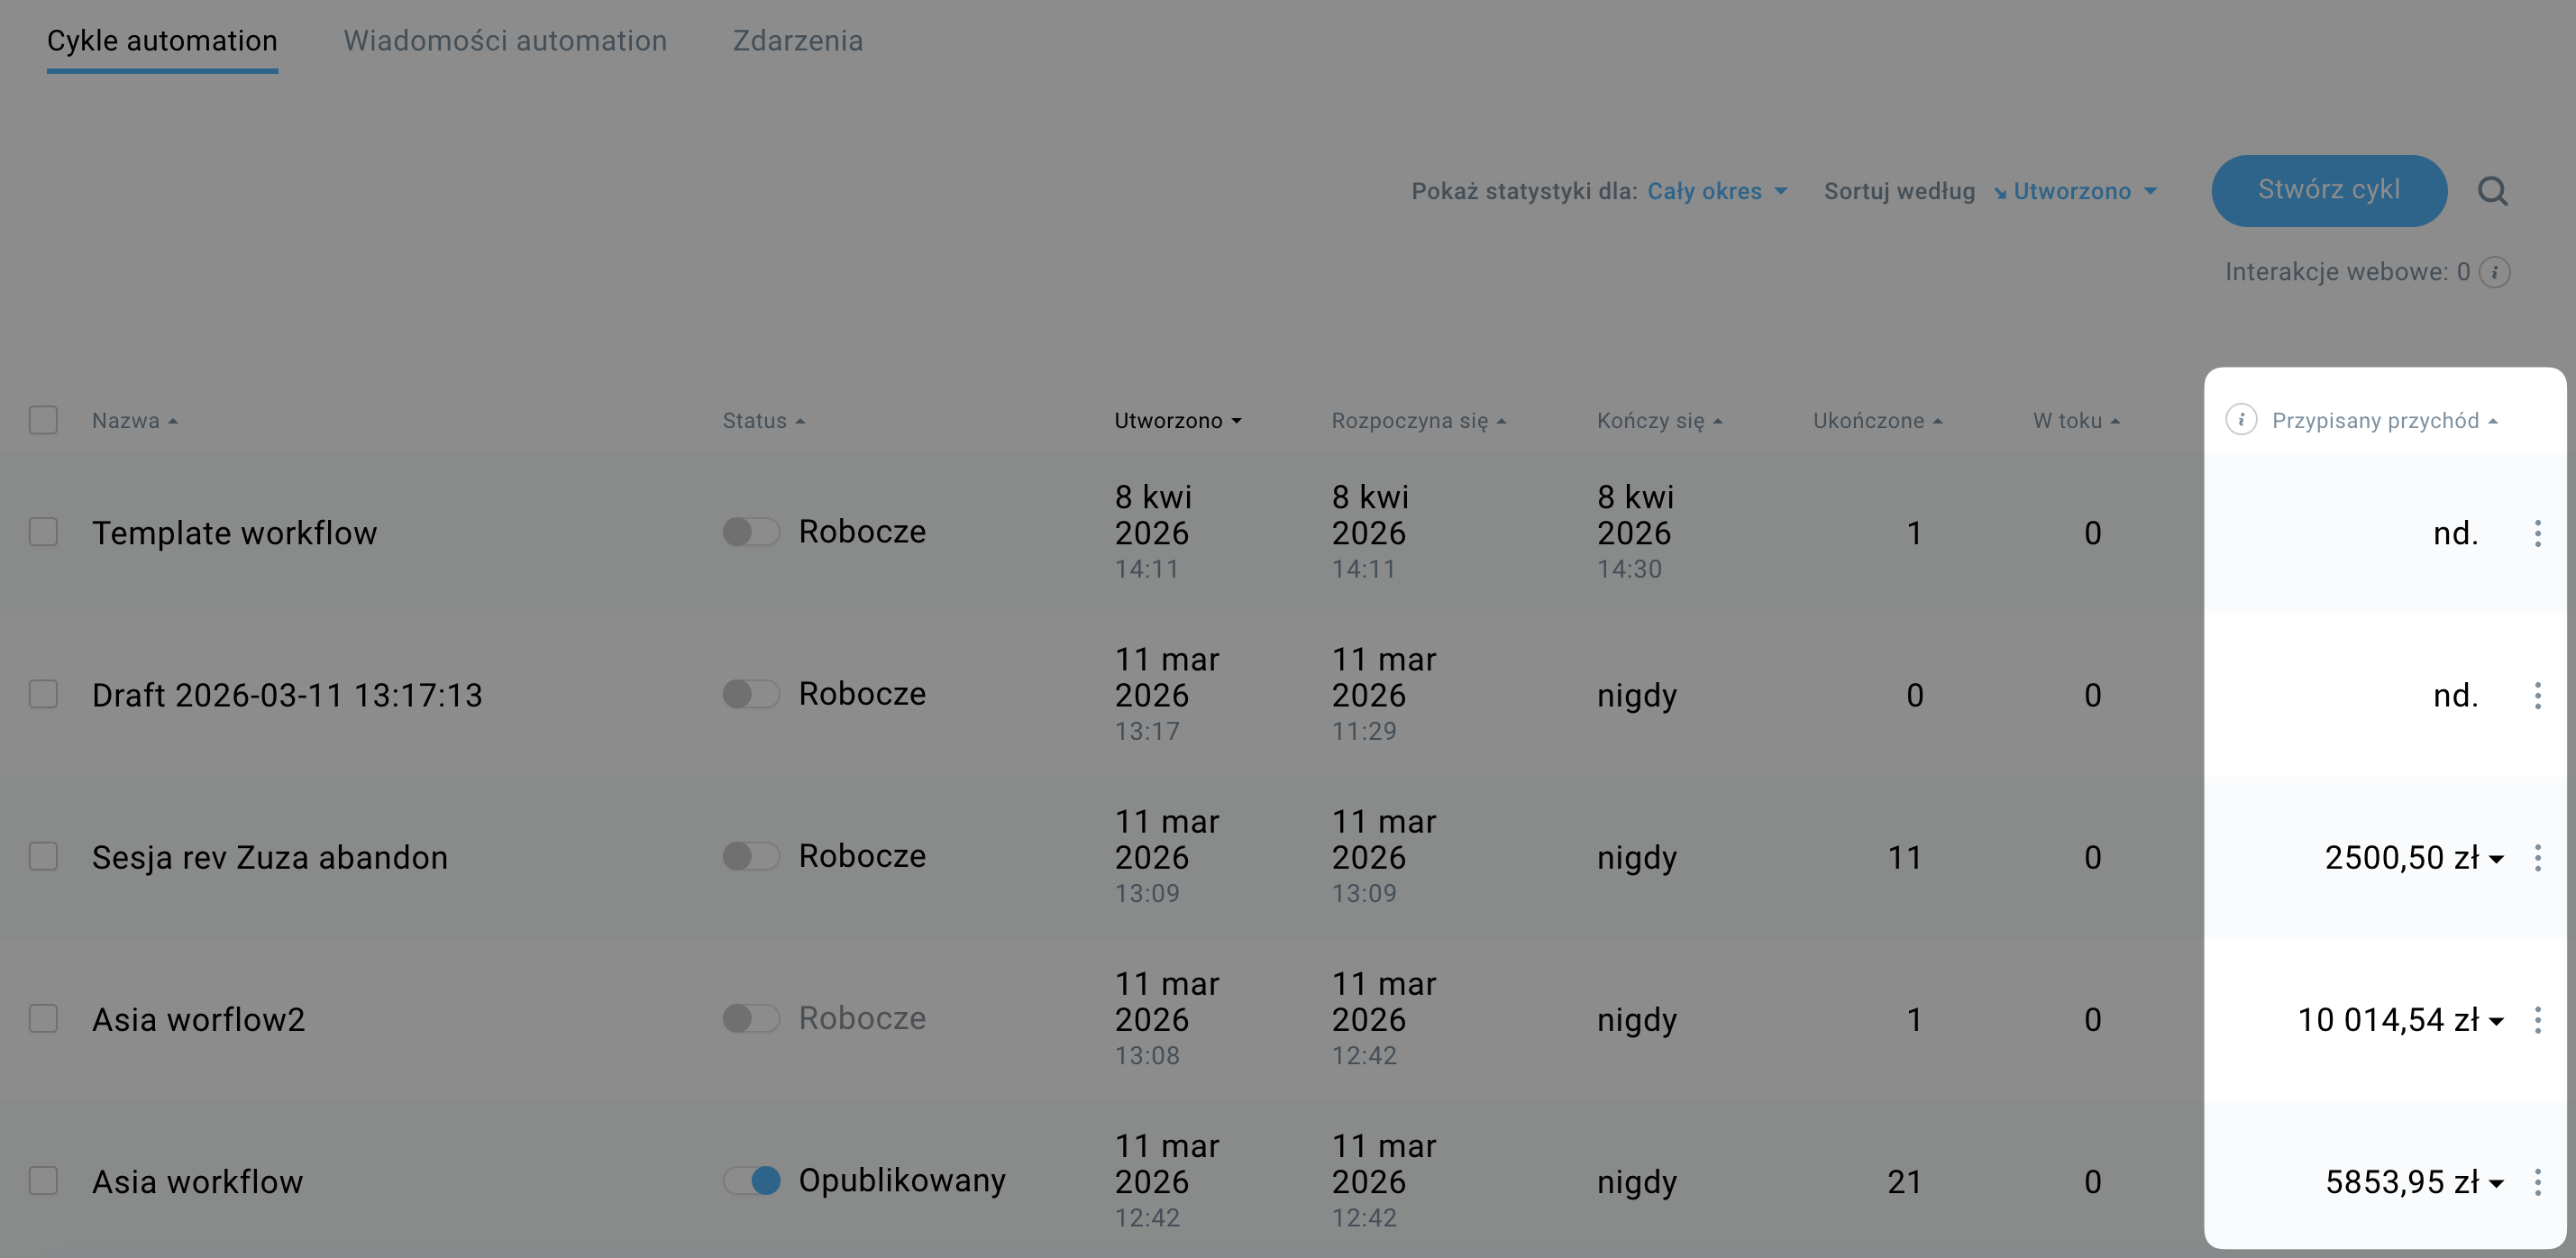
Task: Click the Stwórz cykl button
Action: pos(2328,190)
